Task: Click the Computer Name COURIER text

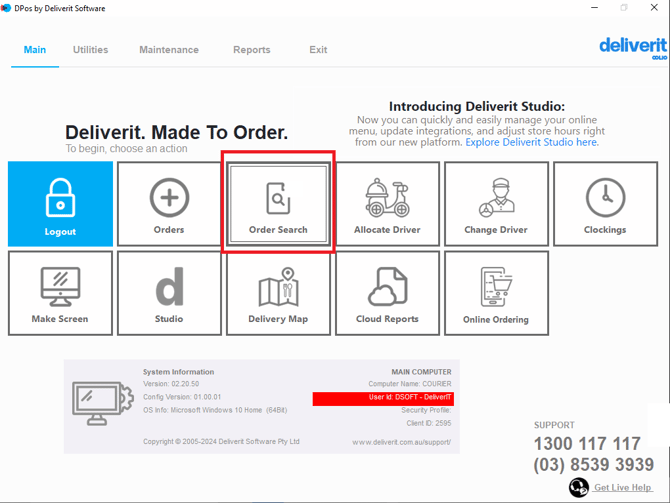Action: coord(410,384)
